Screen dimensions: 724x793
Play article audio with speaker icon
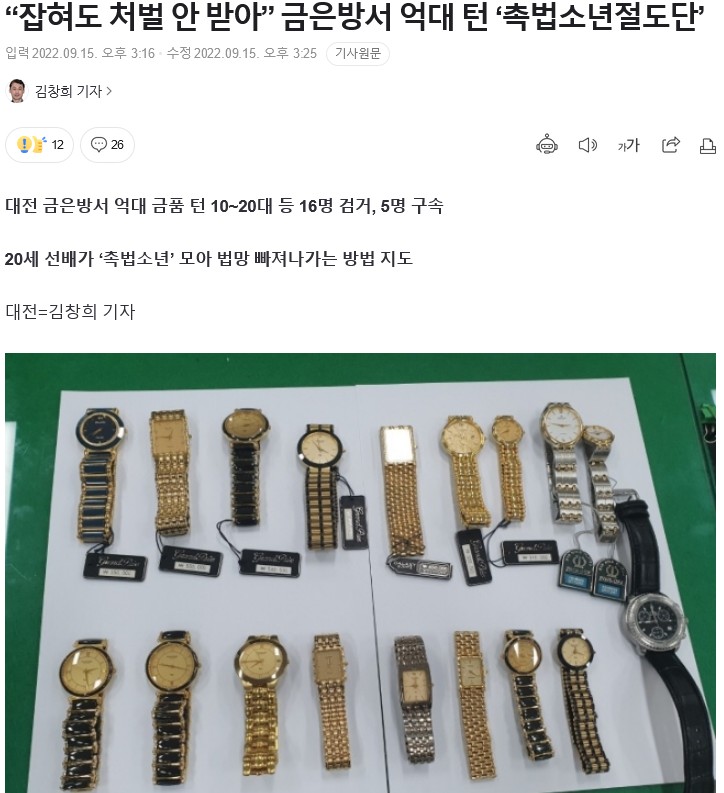[x=587, y=145]
